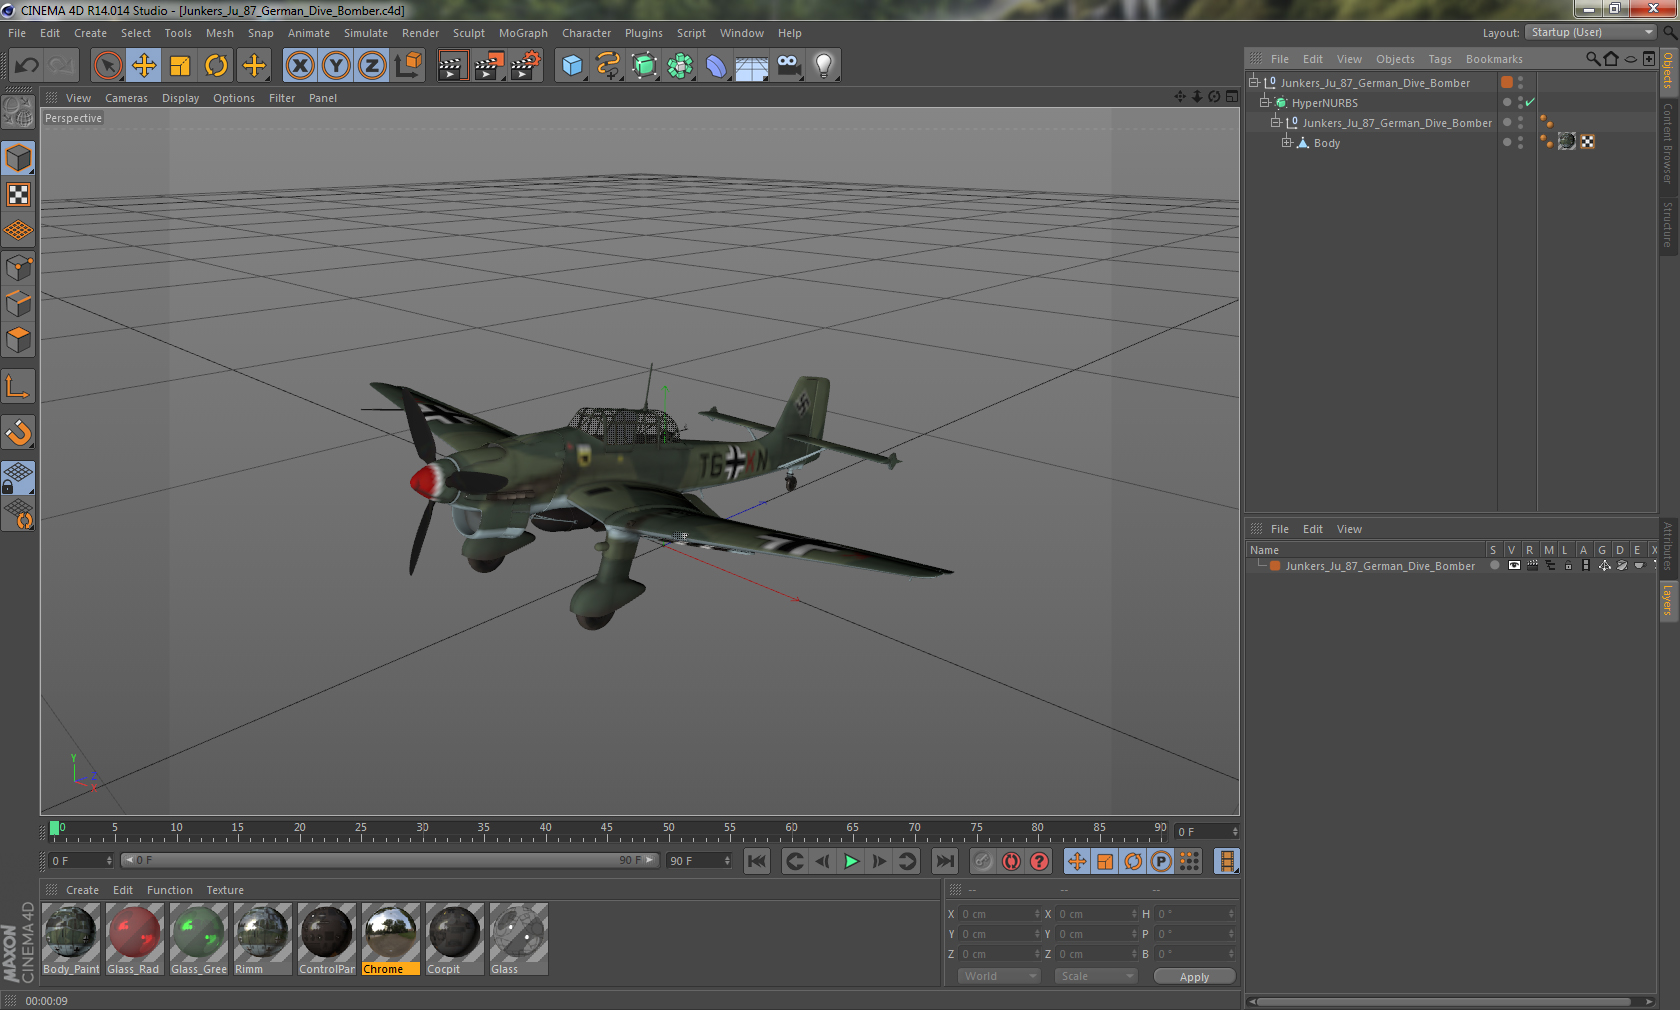Open the Array modeling objects icon
This screenshot has width=1680, height=1010.
(x=680, y=66)
